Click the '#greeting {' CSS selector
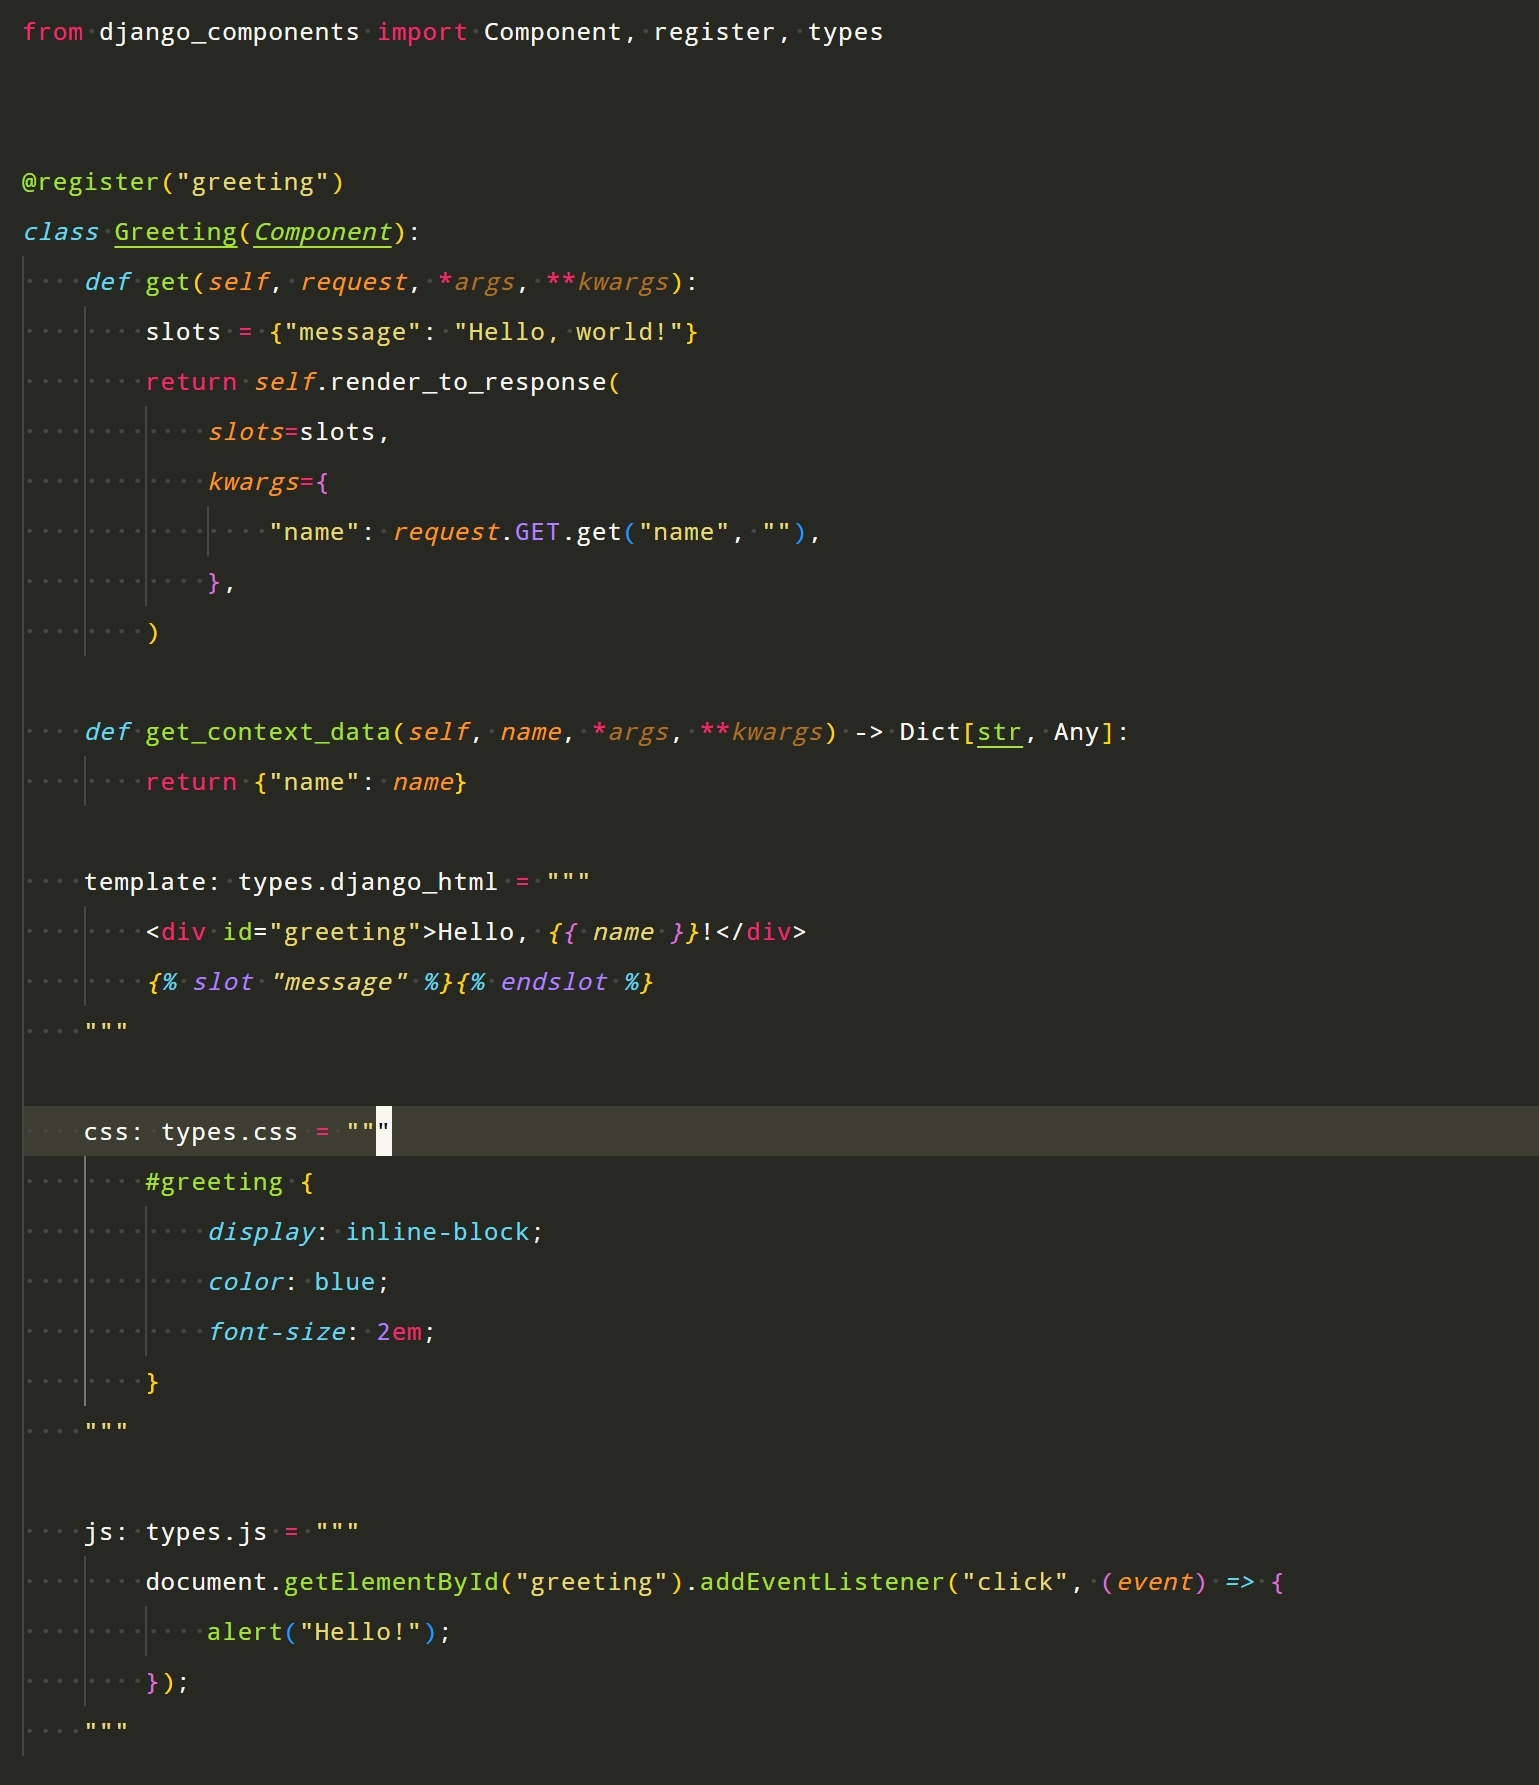The height and width of the screenshot is (1785, 1539). [x=230, y=1182]
